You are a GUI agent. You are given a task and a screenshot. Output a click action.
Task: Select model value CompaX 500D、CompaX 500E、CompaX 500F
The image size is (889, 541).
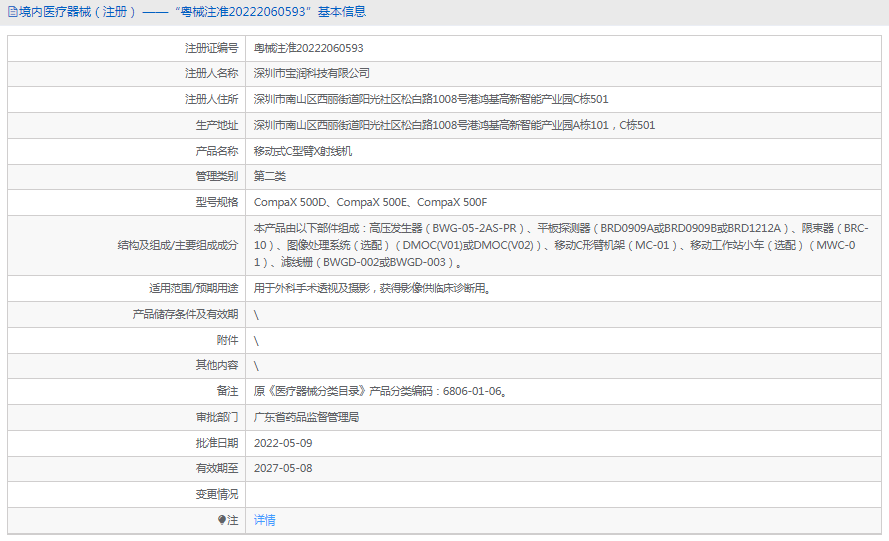click(x=370, y=202)
